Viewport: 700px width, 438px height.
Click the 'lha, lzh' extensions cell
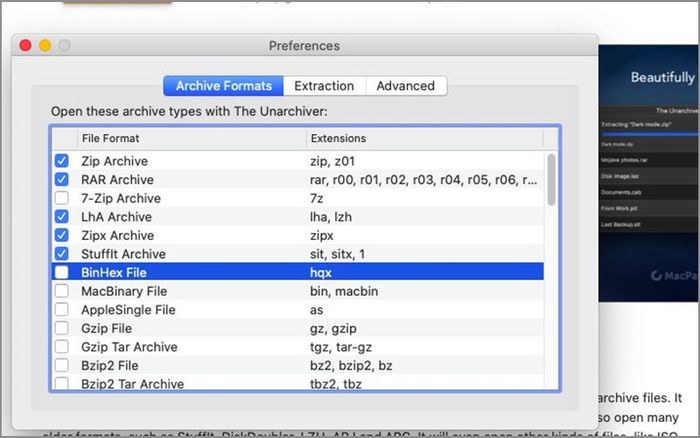(x=331, y=217)
